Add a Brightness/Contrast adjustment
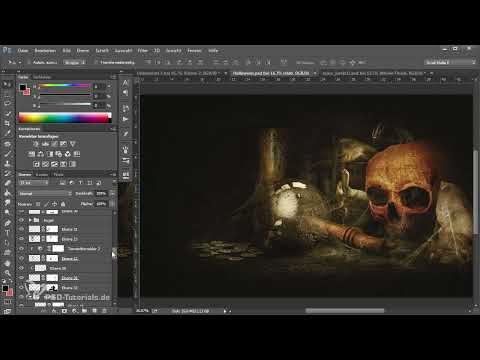 tap(36, 144)
